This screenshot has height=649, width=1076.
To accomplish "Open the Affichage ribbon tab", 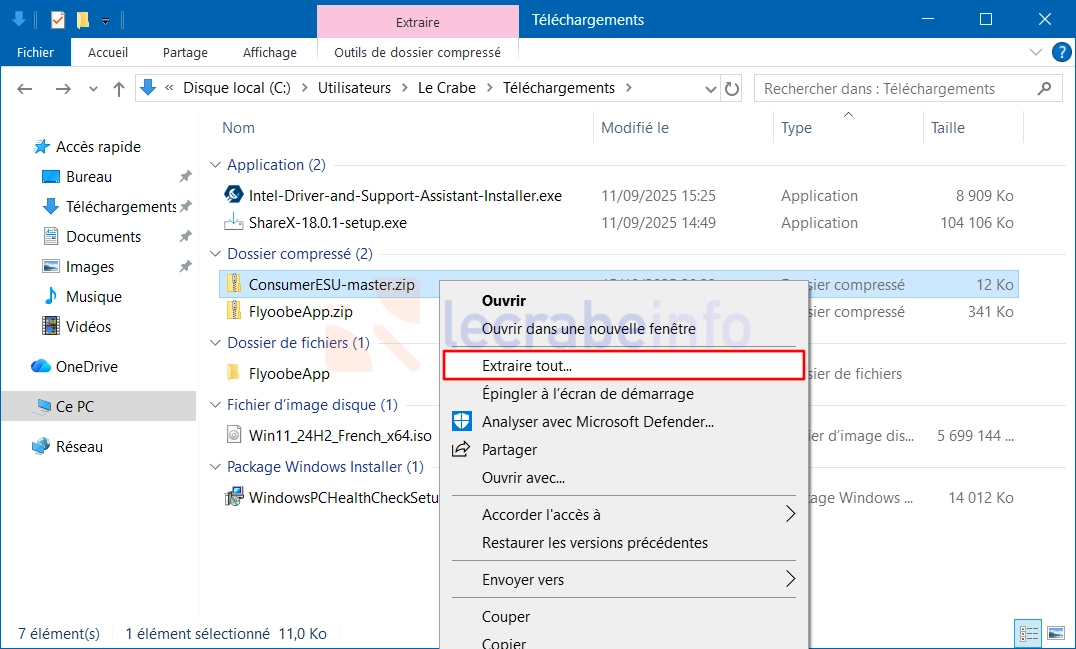I will click(269, 52).
